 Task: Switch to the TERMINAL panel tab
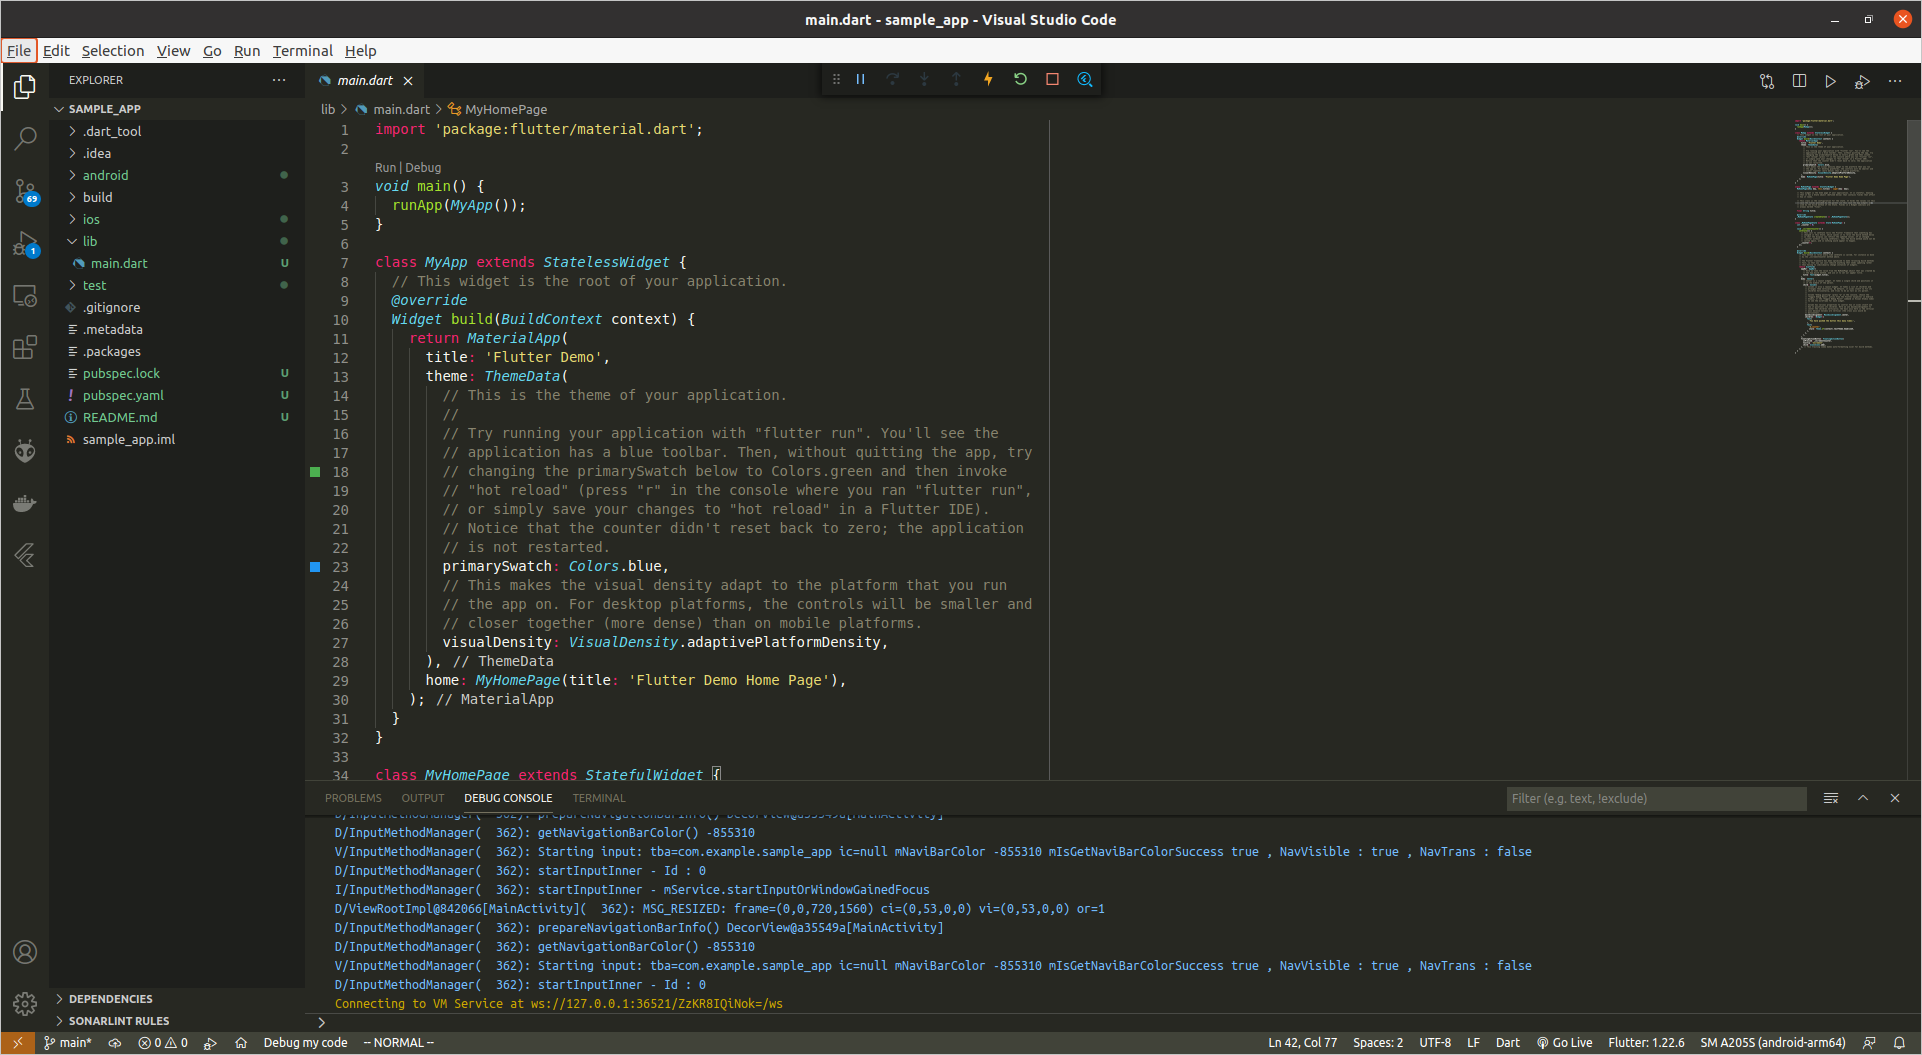(x=598, y=798)
